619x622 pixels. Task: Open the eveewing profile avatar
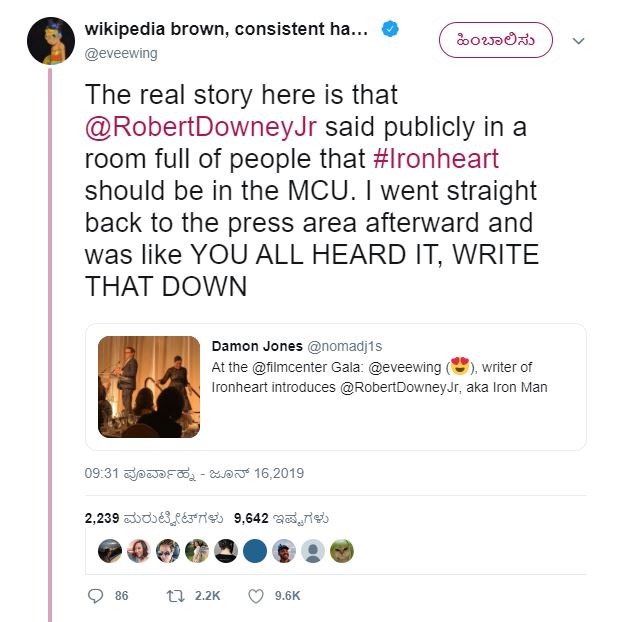tap(50, 41)
